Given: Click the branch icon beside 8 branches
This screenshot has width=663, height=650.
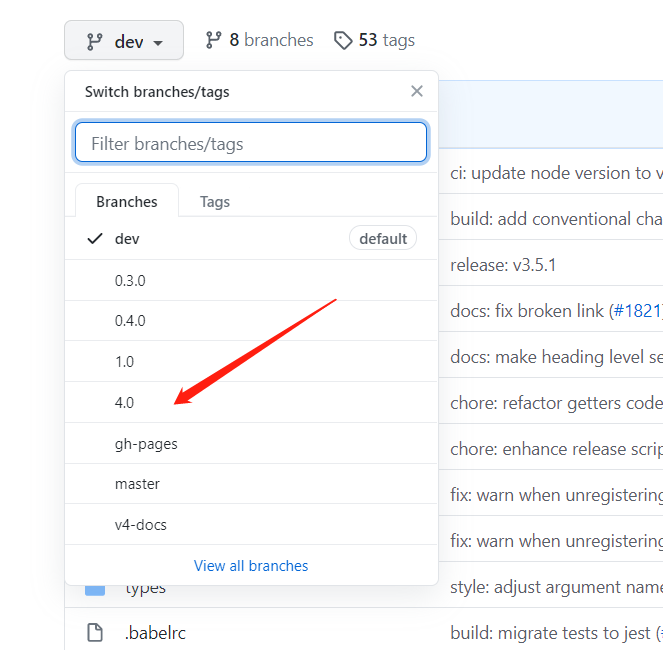Looking at the screenshot, I should (x=213, y=40).
